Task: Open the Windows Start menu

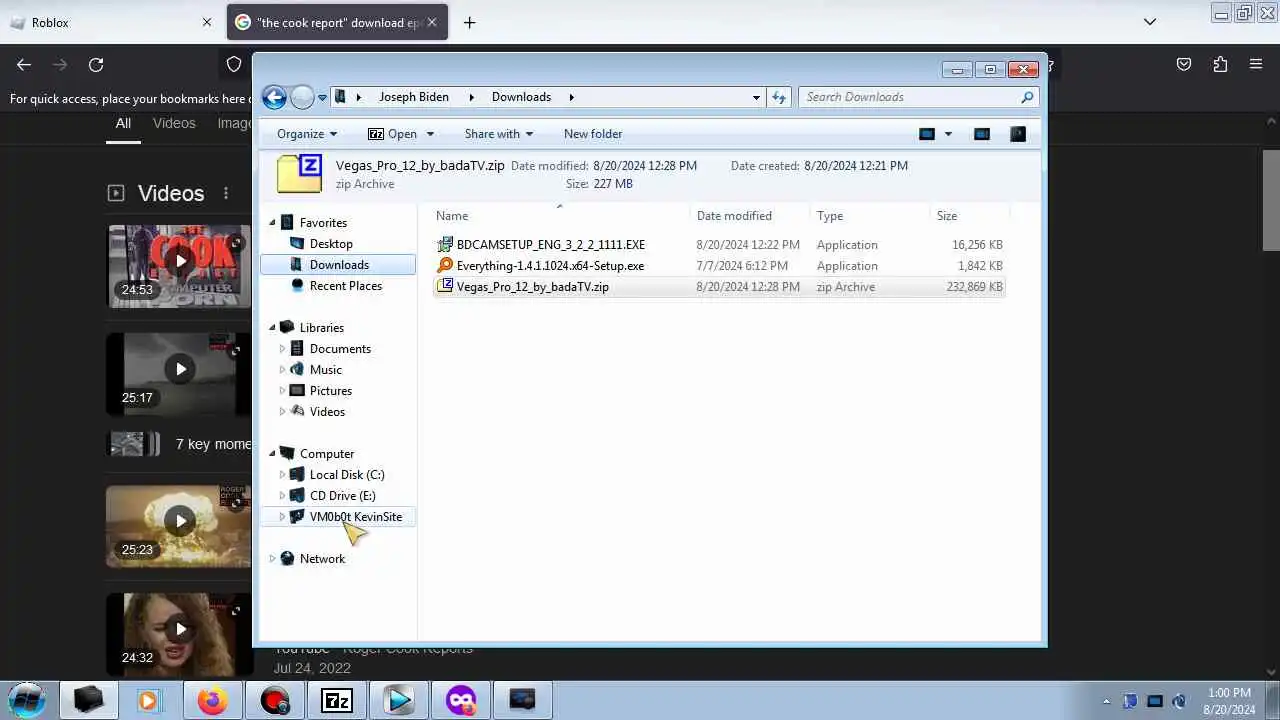Action: click(26, 700)
